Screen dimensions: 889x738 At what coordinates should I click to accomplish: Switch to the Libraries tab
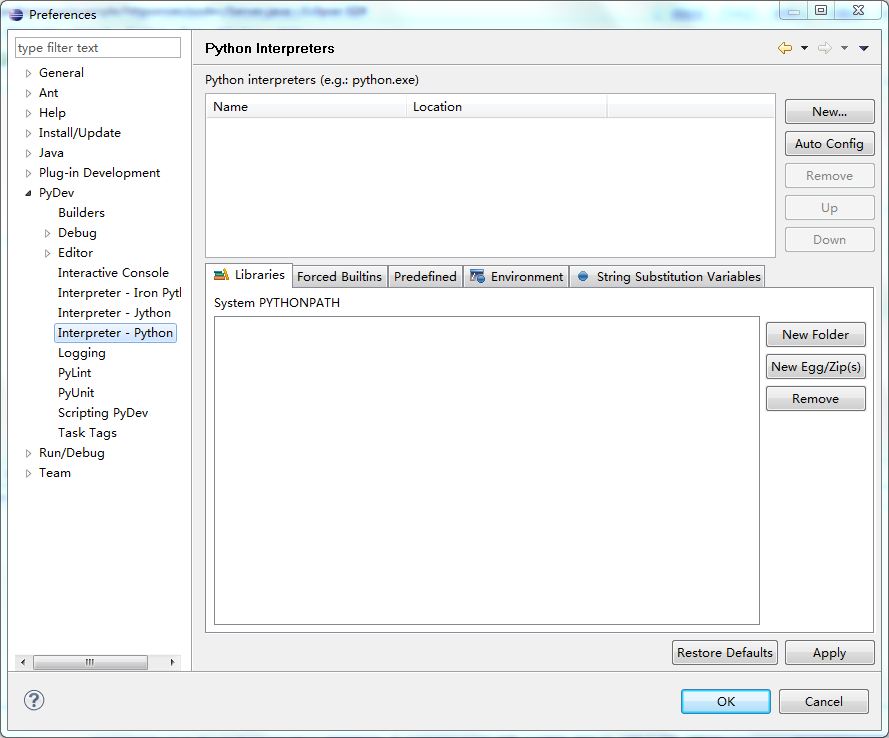coord(249,275)
